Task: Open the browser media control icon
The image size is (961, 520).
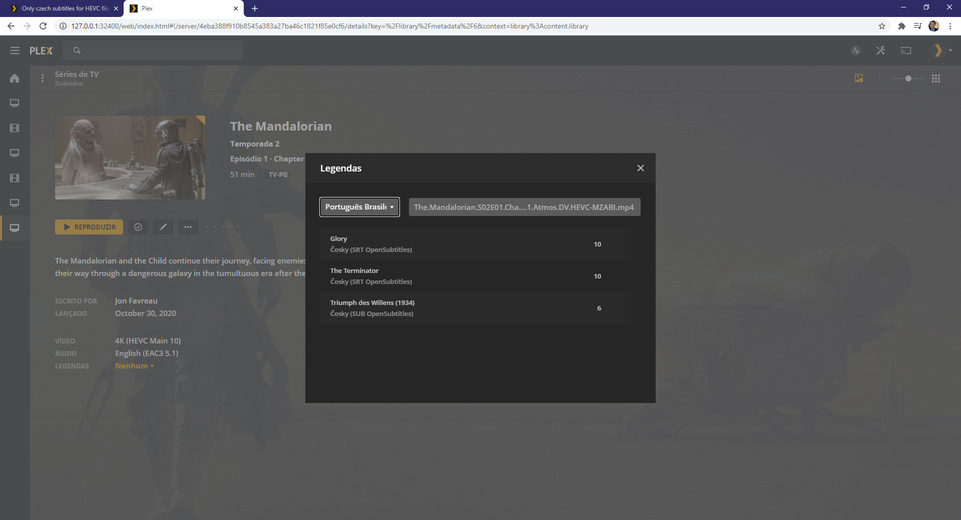Action: [917, 26]
